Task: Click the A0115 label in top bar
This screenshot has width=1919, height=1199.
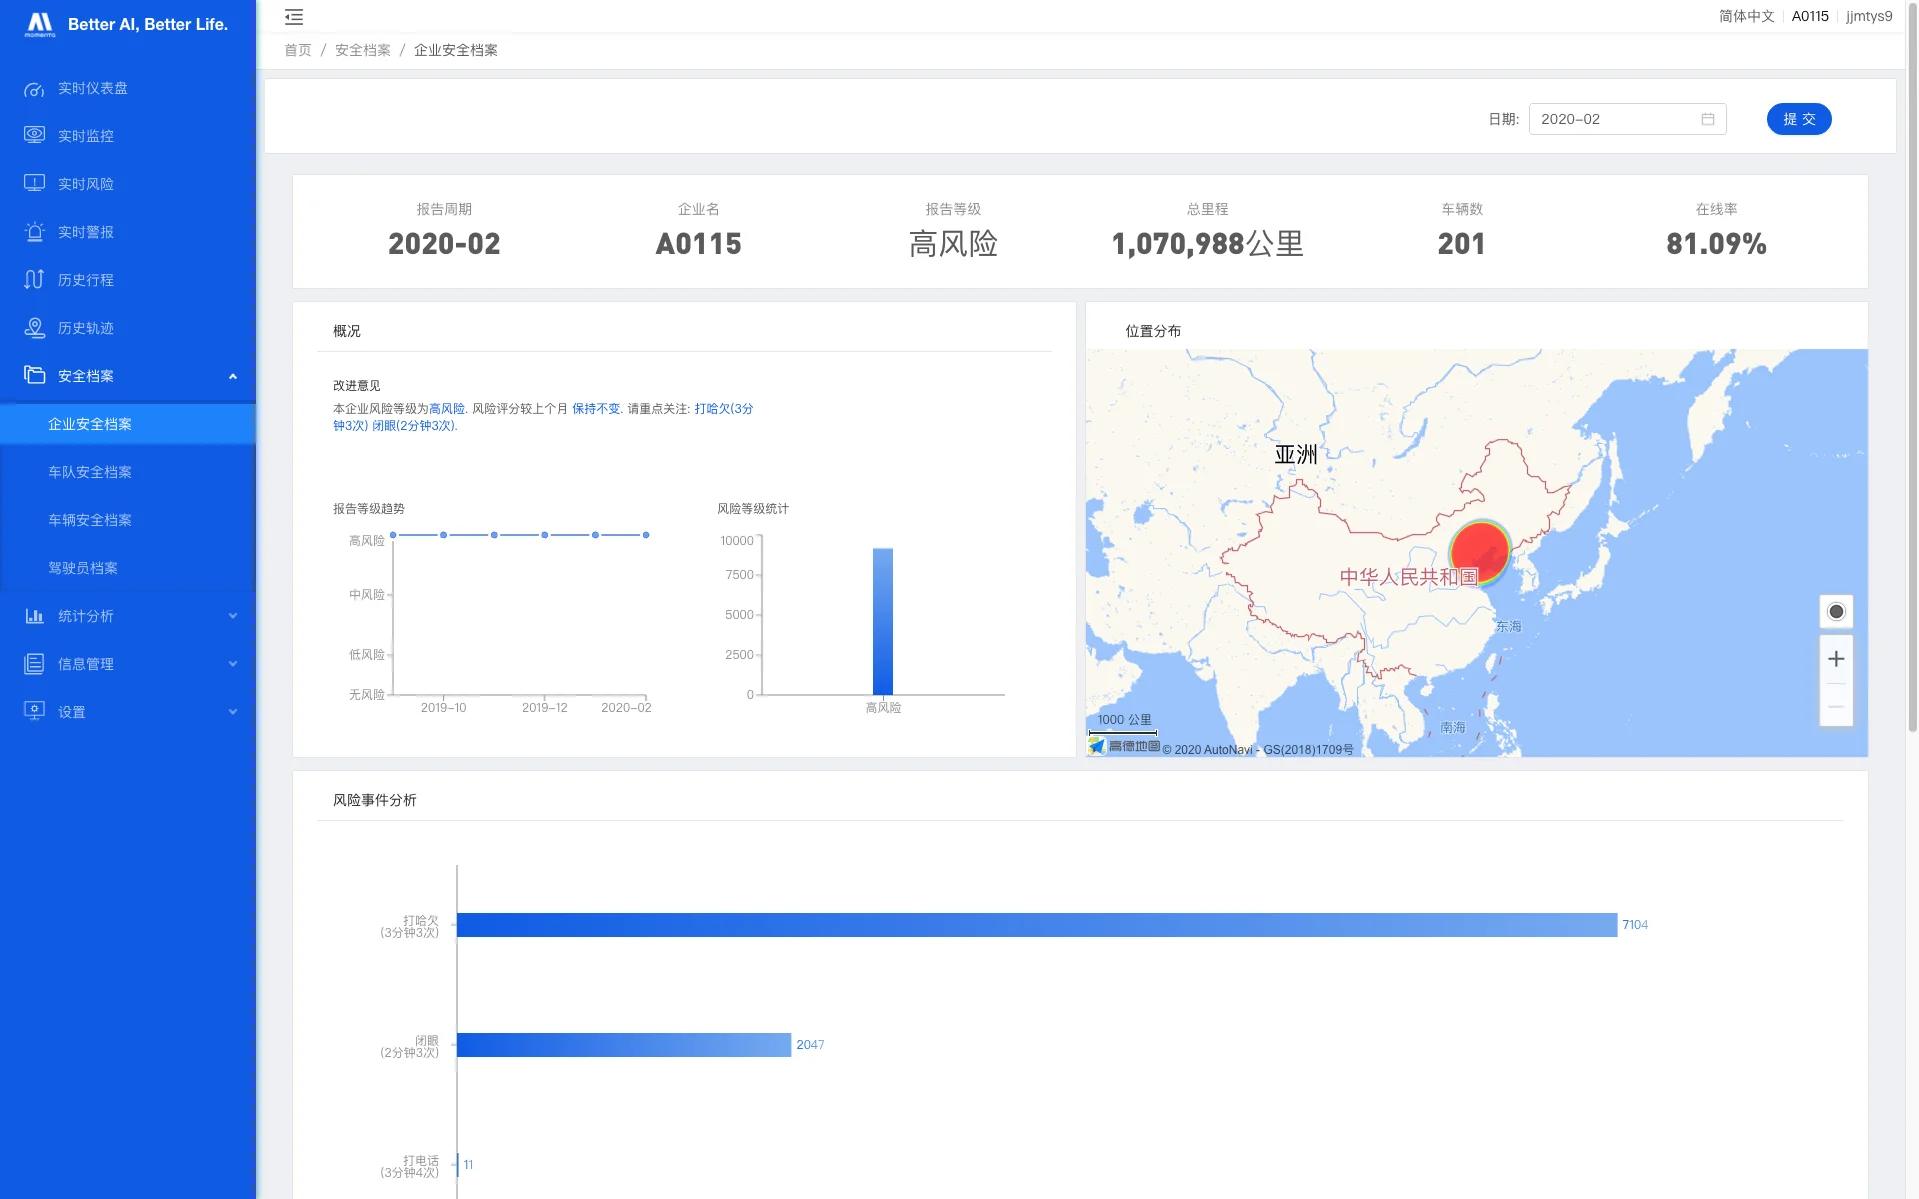Action: (x=1810, y=16)
